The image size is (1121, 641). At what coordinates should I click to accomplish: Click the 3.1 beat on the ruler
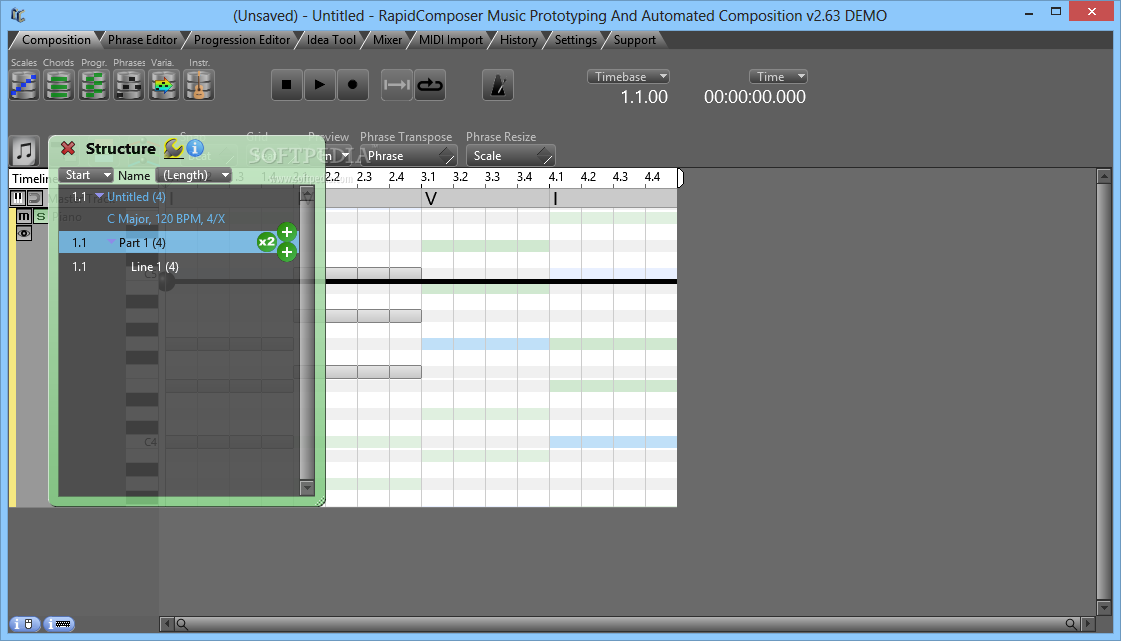pos(428,177)
